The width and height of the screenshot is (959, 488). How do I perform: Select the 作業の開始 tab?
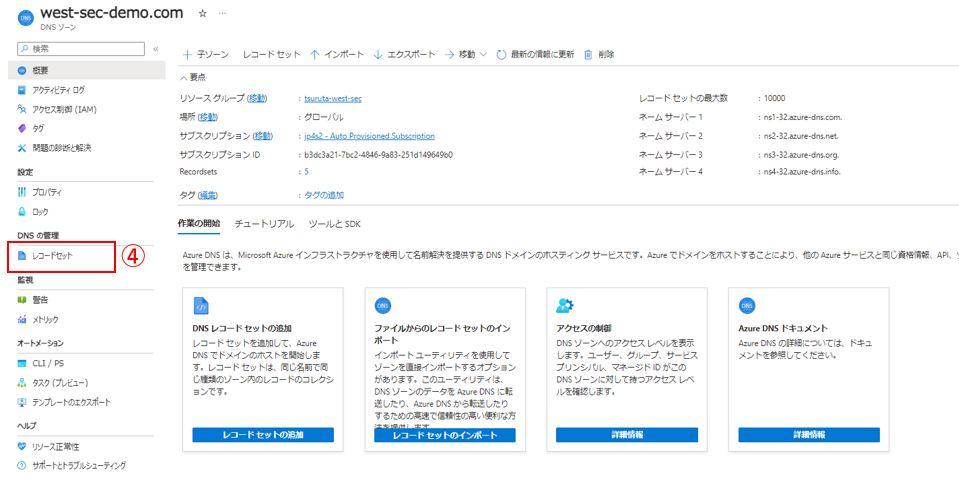(x=199, y=224)
